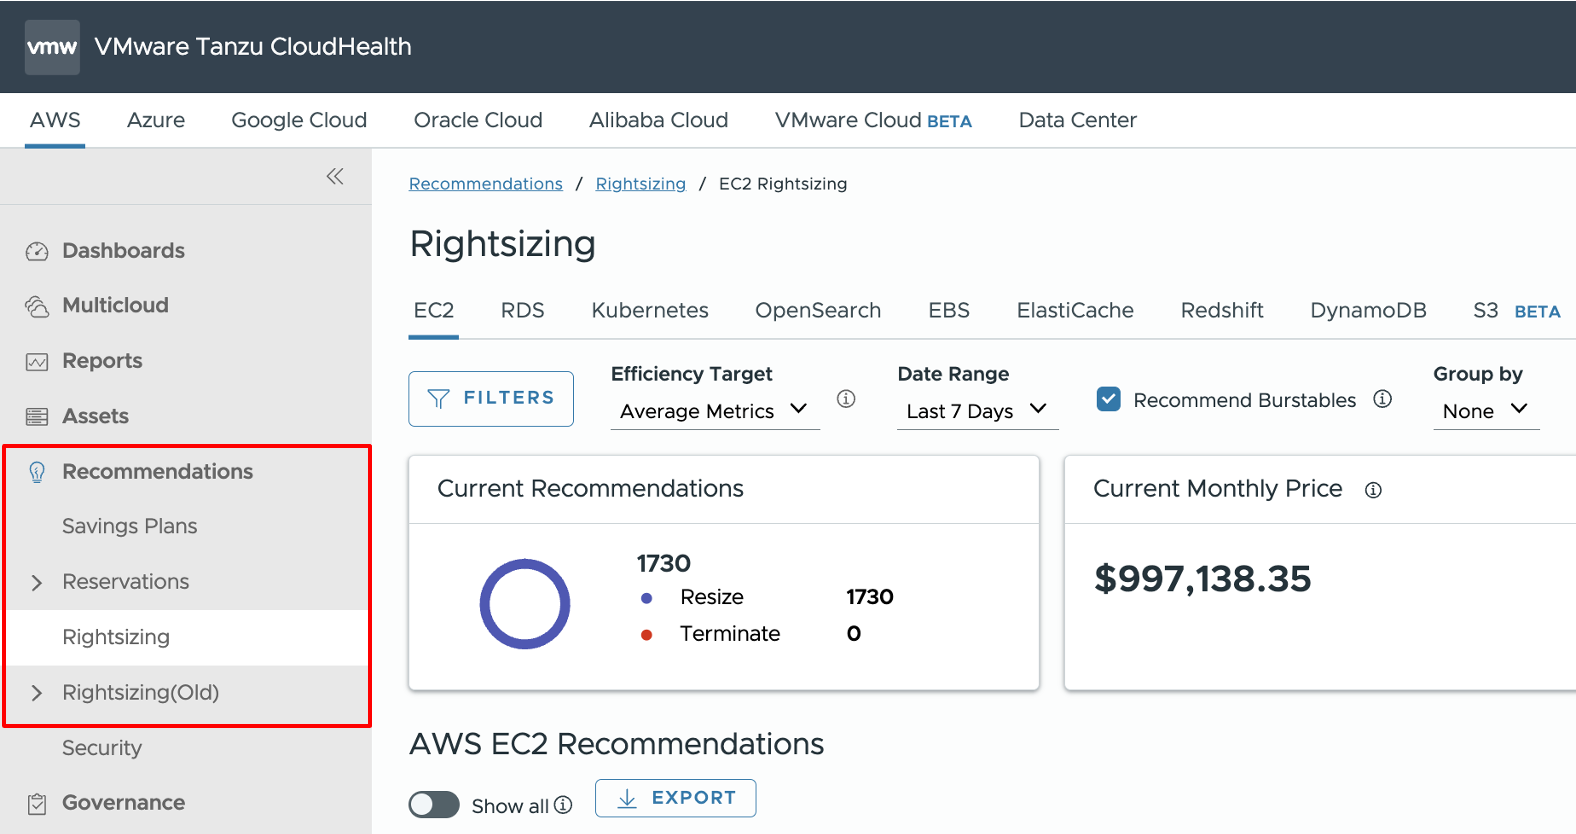Click the Assets list icon

click(37, 417)
